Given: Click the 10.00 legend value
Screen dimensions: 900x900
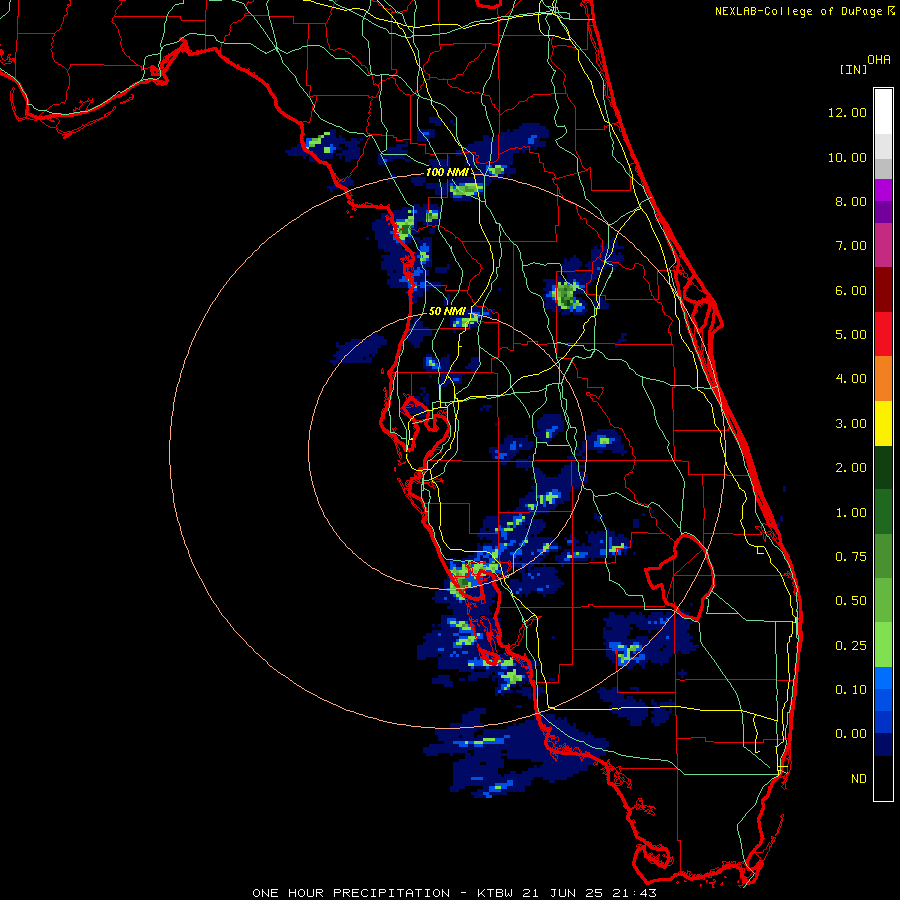Looking at the screenshot, I should tap(847, 157).
